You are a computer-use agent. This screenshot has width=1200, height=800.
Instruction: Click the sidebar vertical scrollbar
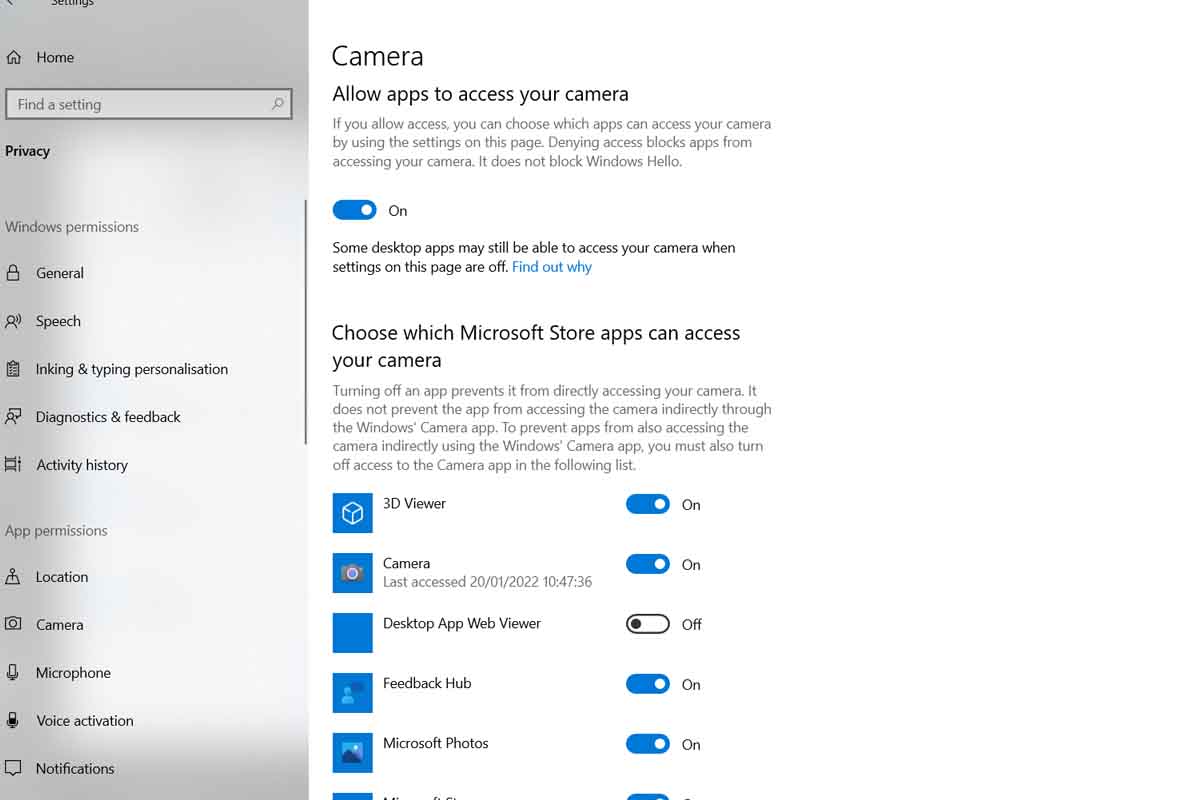(306, 322)
